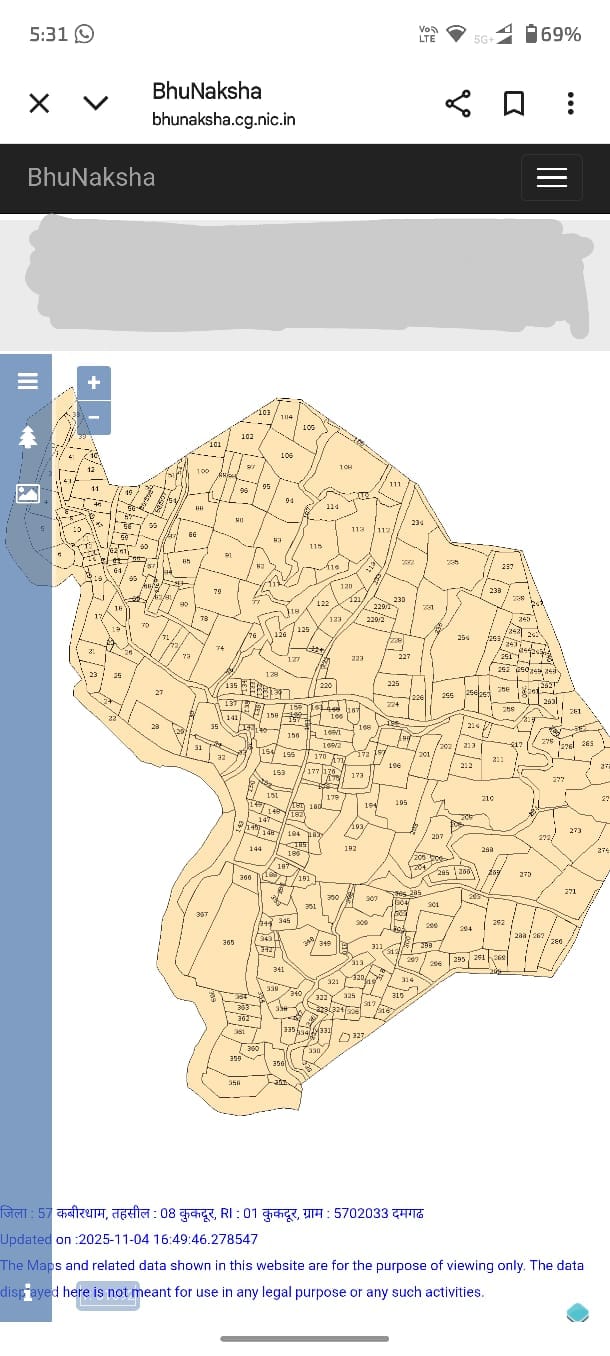610x1356 pixels.
Task: Select plot 223 on the map
Action: 357,659
